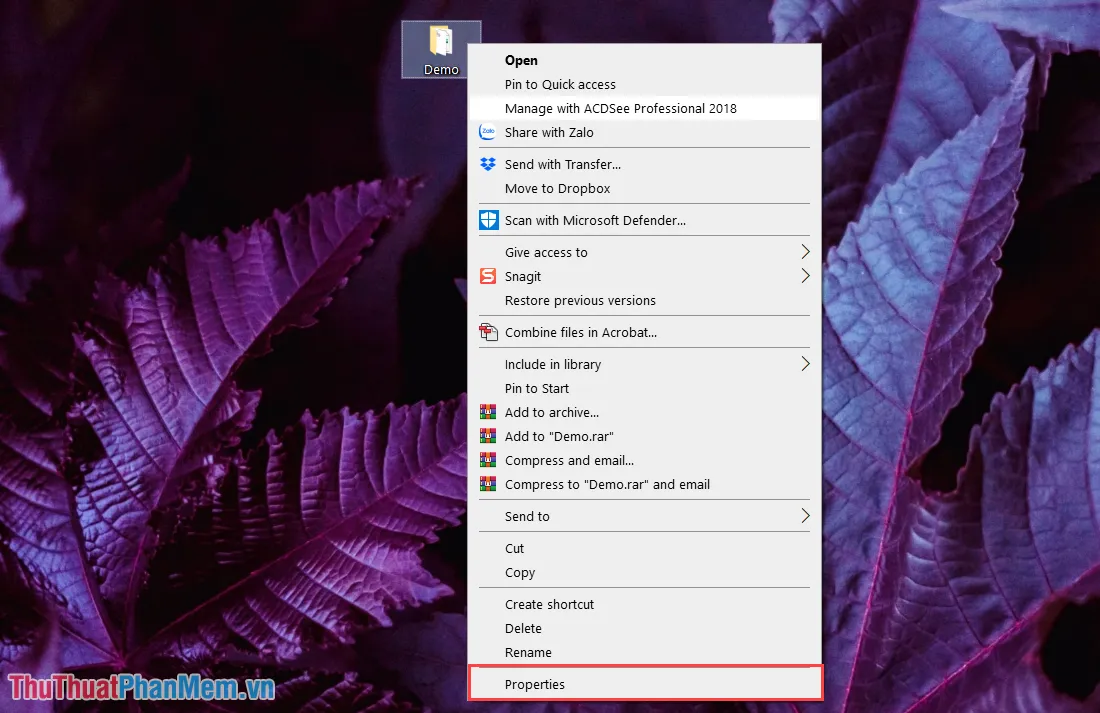Choose Delete from the context menu
Viewport: 1100px width, 713px height.
[x=523, y=628]
